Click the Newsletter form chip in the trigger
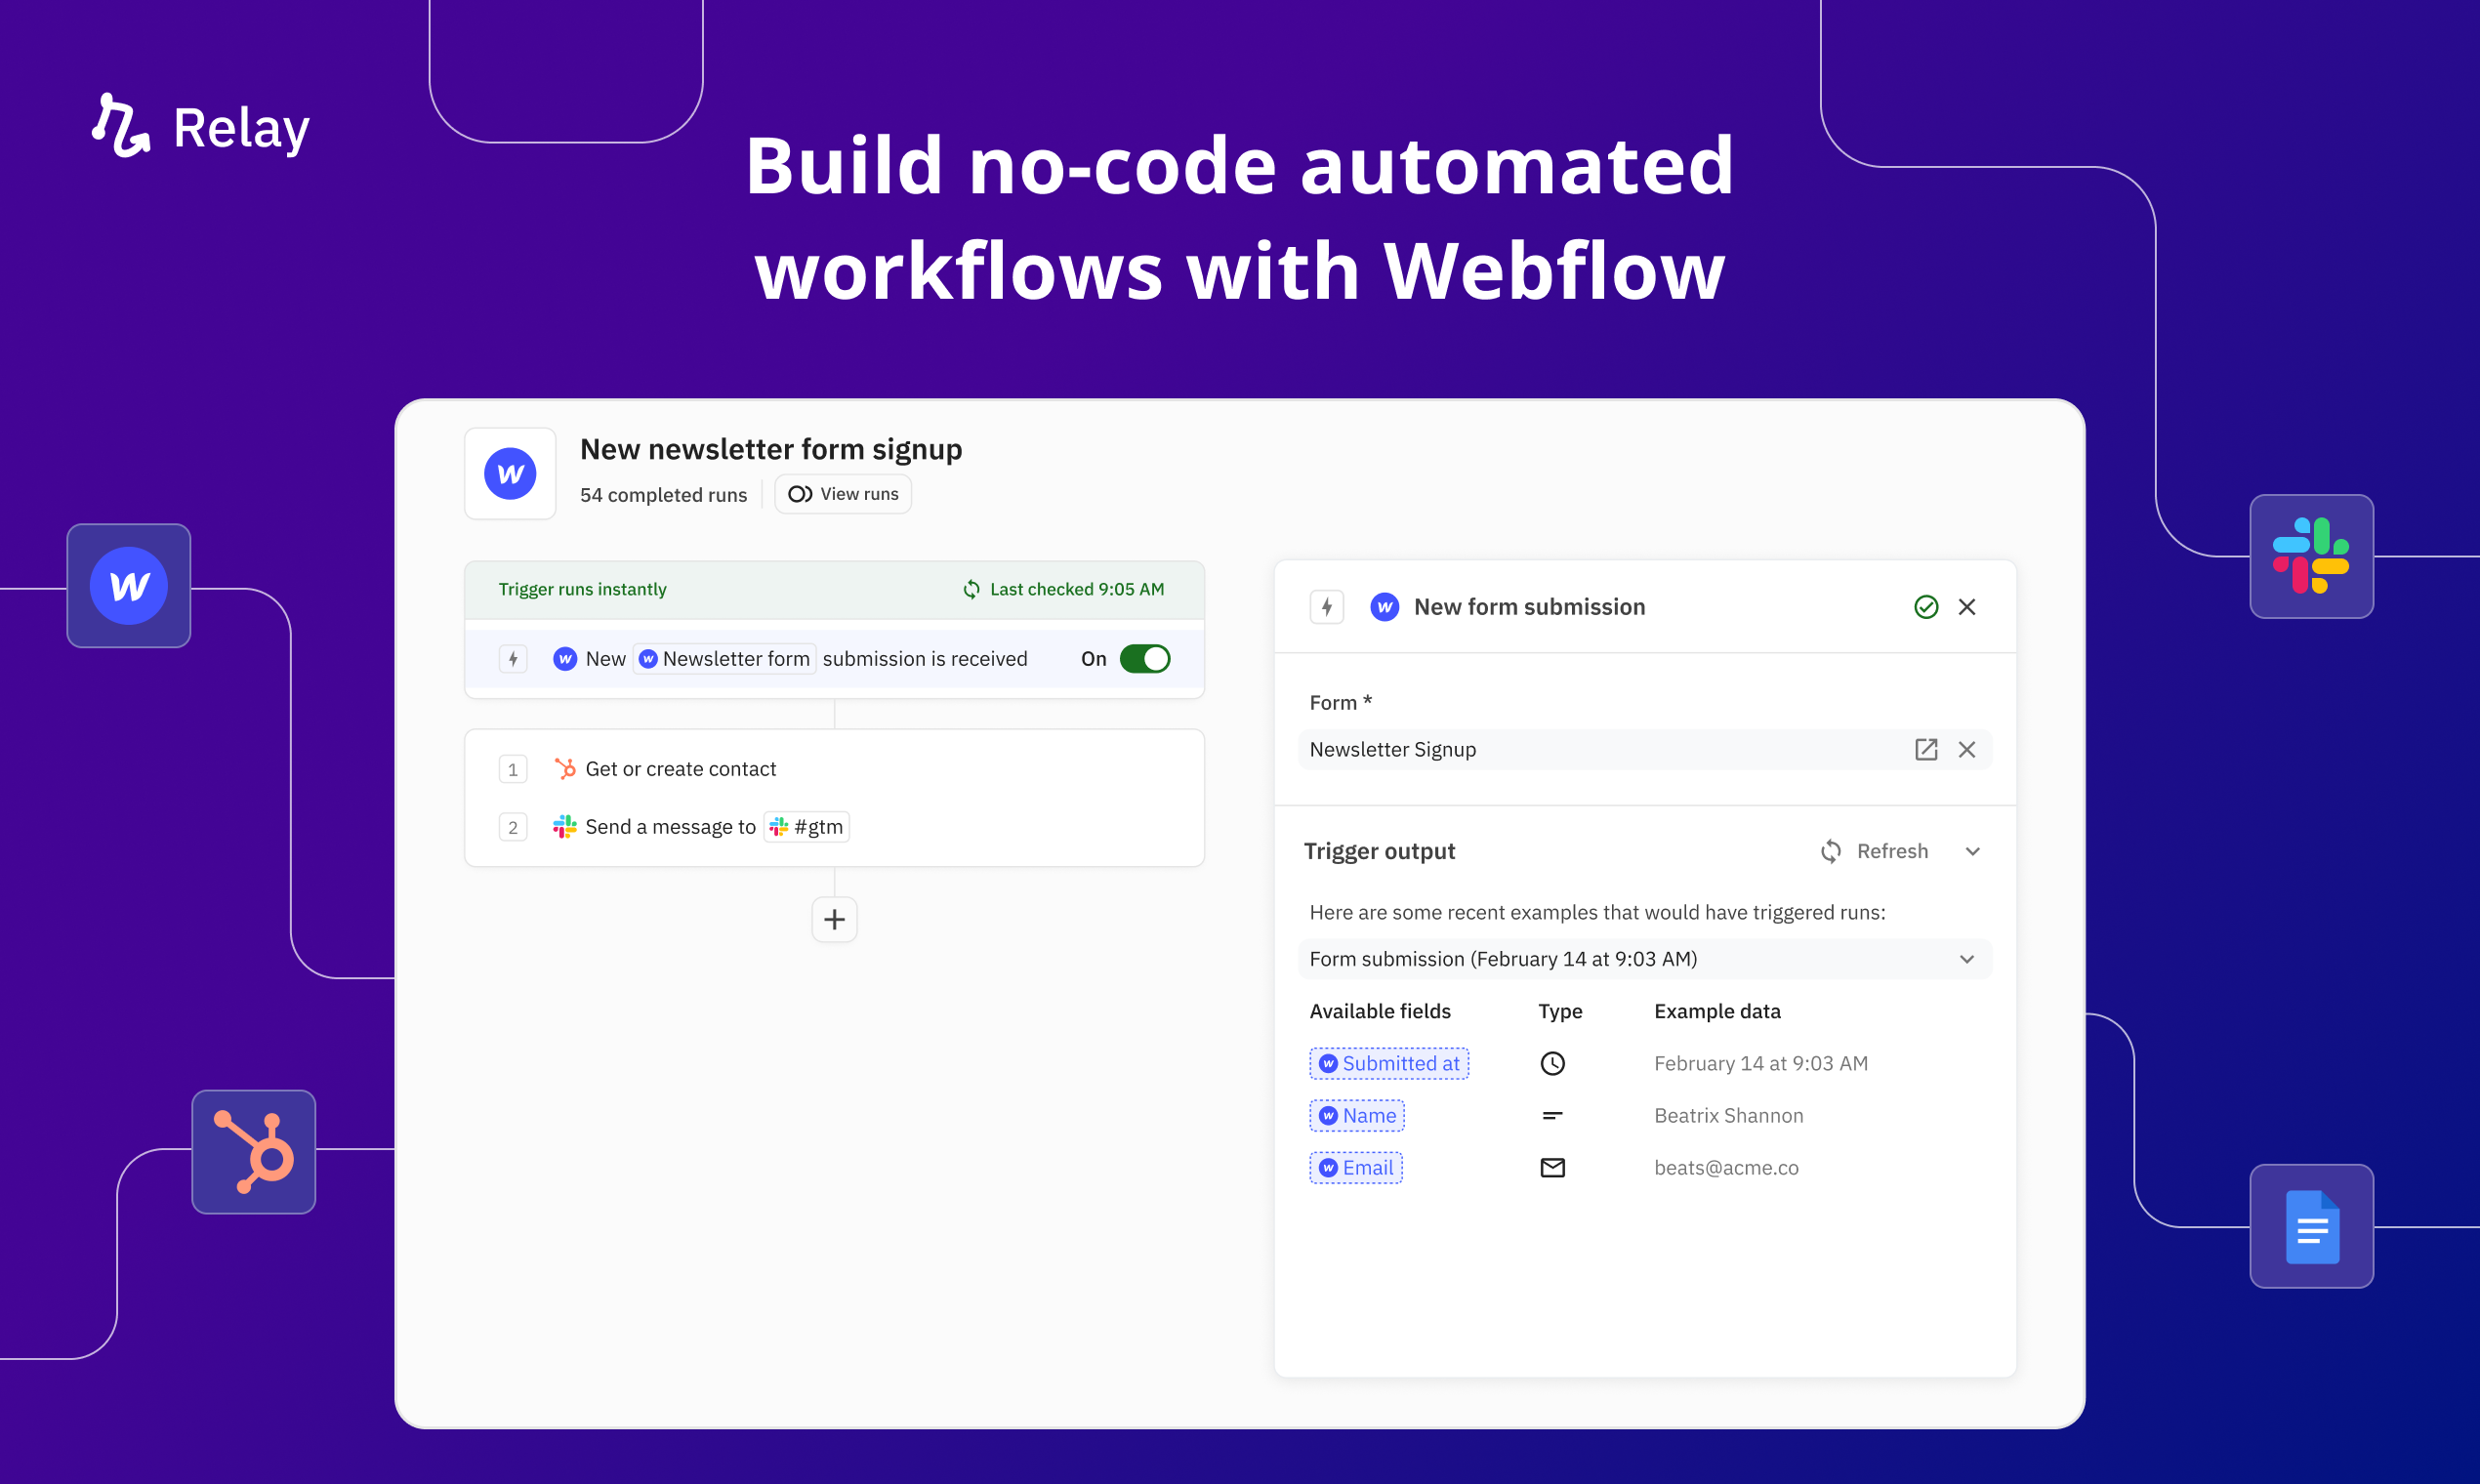 coord(725,658)
